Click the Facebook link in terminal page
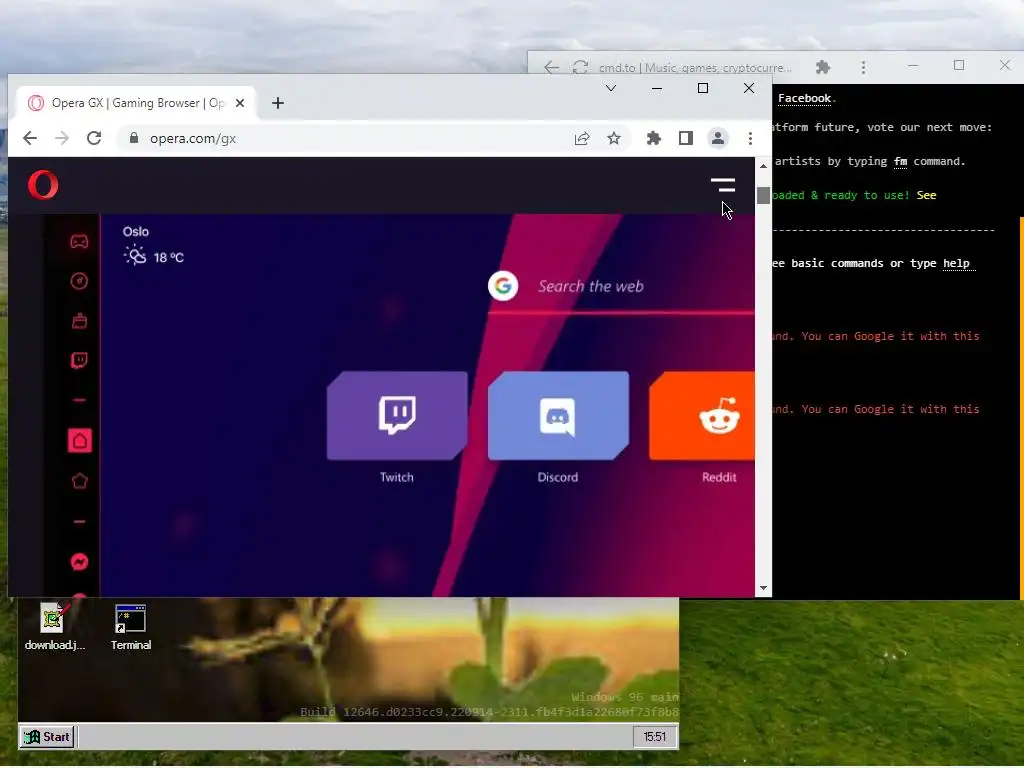The image size is (1024, 768). click(x=805, y=99)
